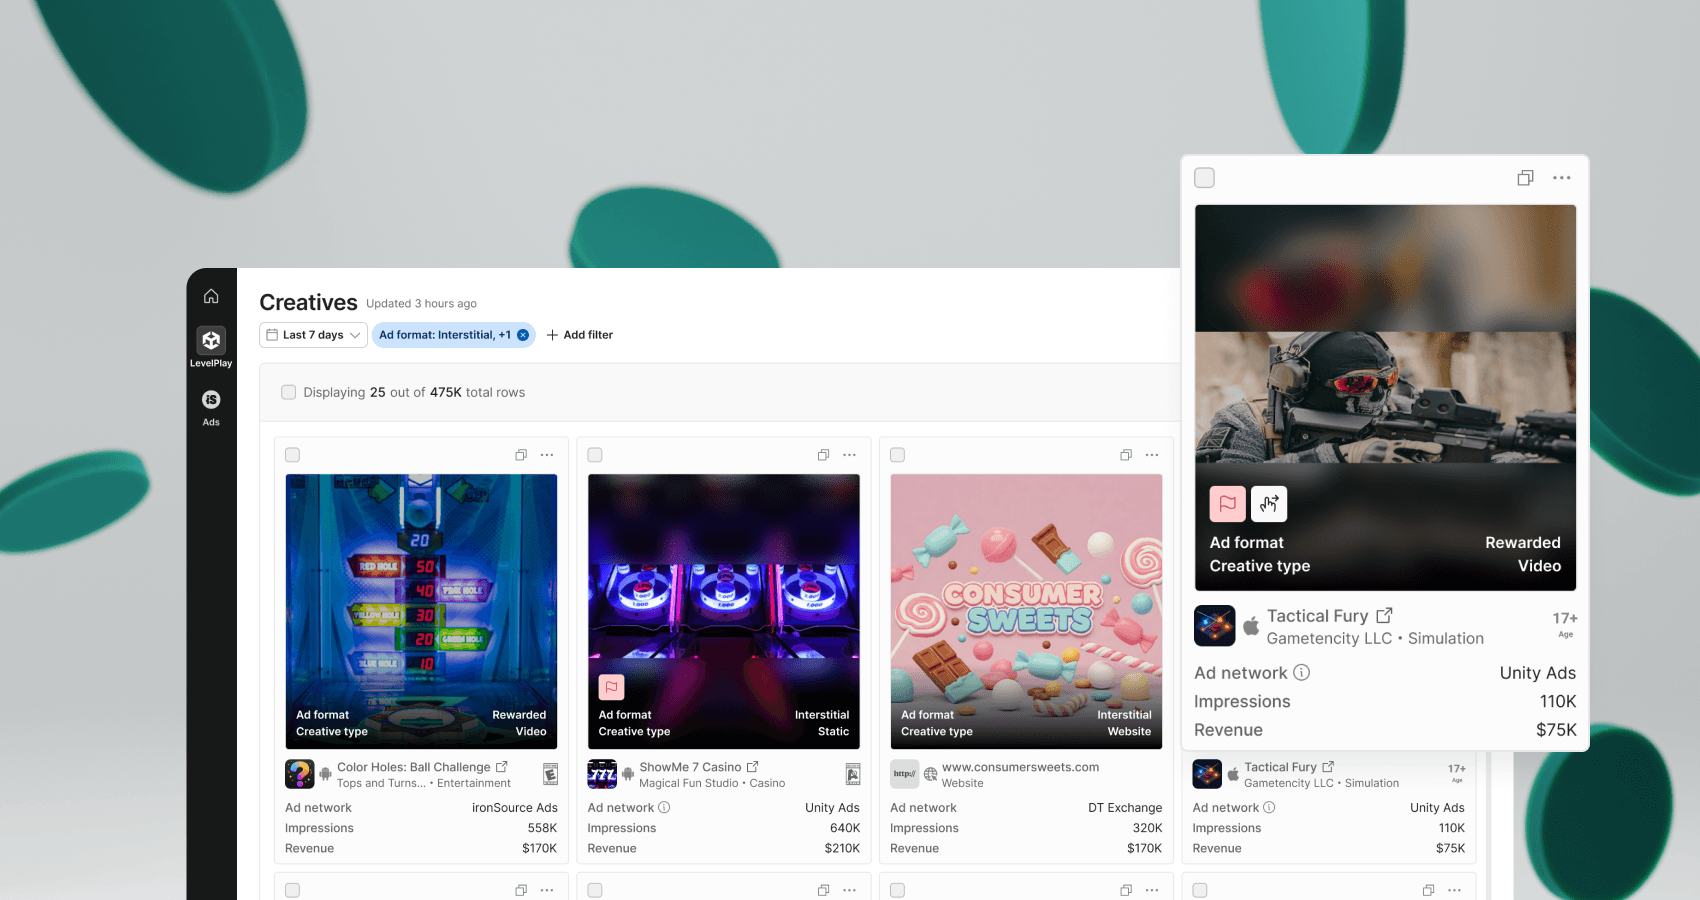Open the Last 7 days dropdown
This screenshot has height=900, width=1700.
(x=312, y=334)
